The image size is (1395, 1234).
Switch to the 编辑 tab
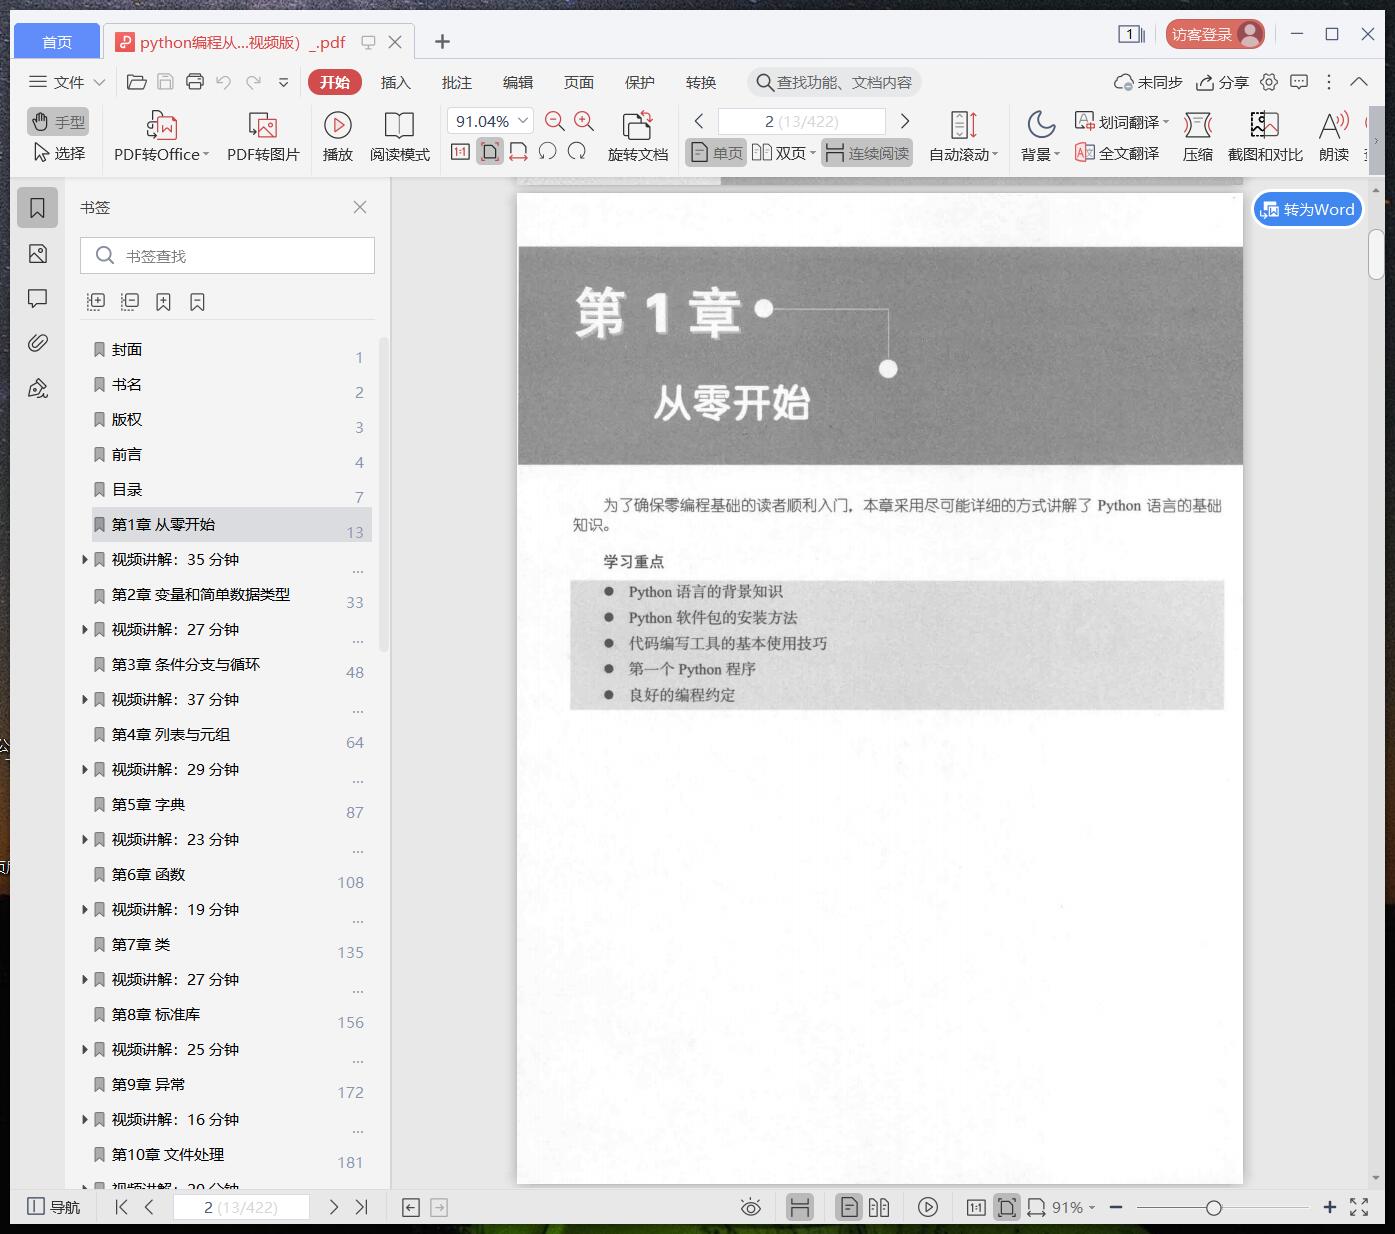tap(518, 82)
